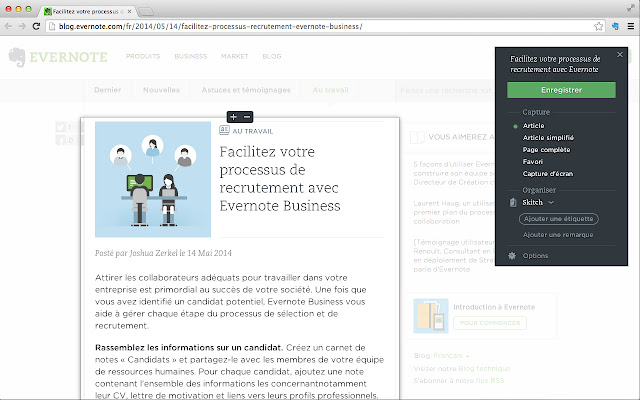Toggle fullscreen with the arrows icon

tap(631, 8)
